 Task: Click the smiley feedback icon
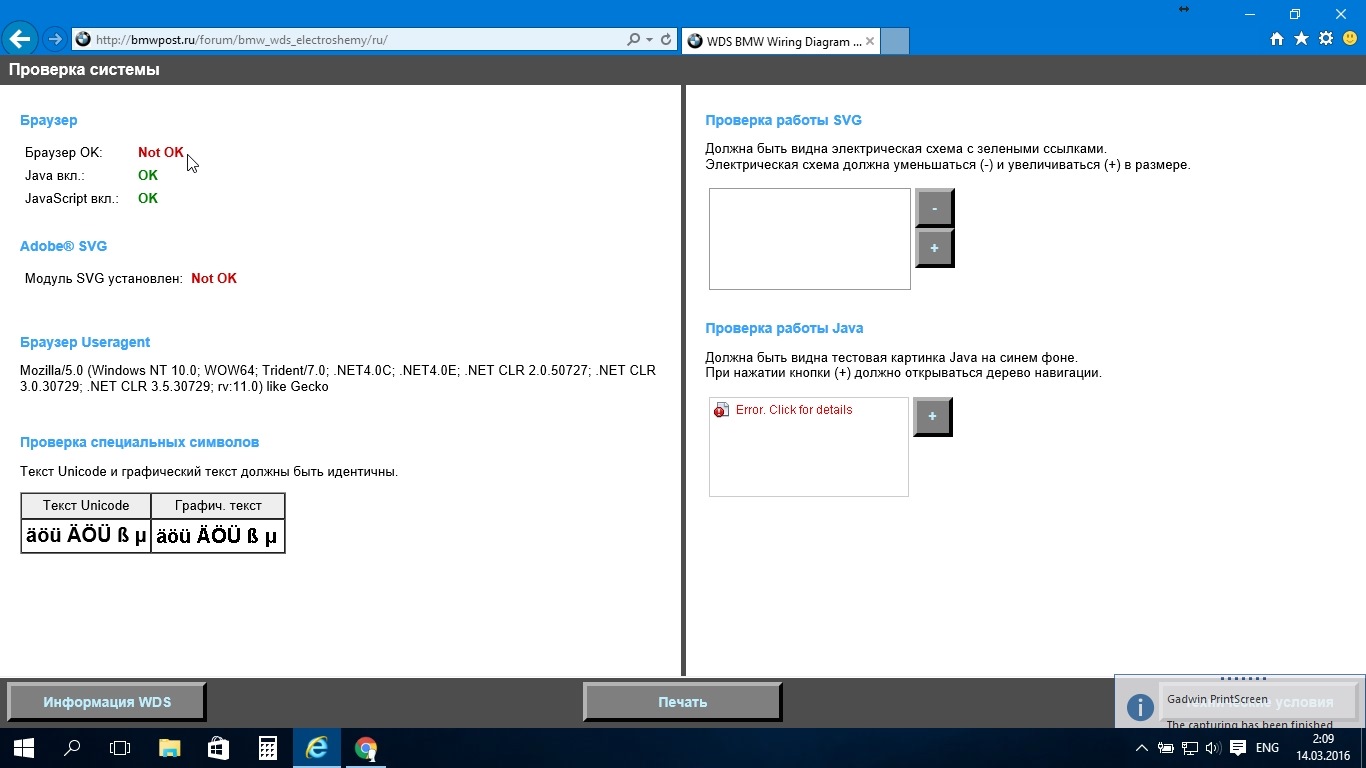[1350, 39]
